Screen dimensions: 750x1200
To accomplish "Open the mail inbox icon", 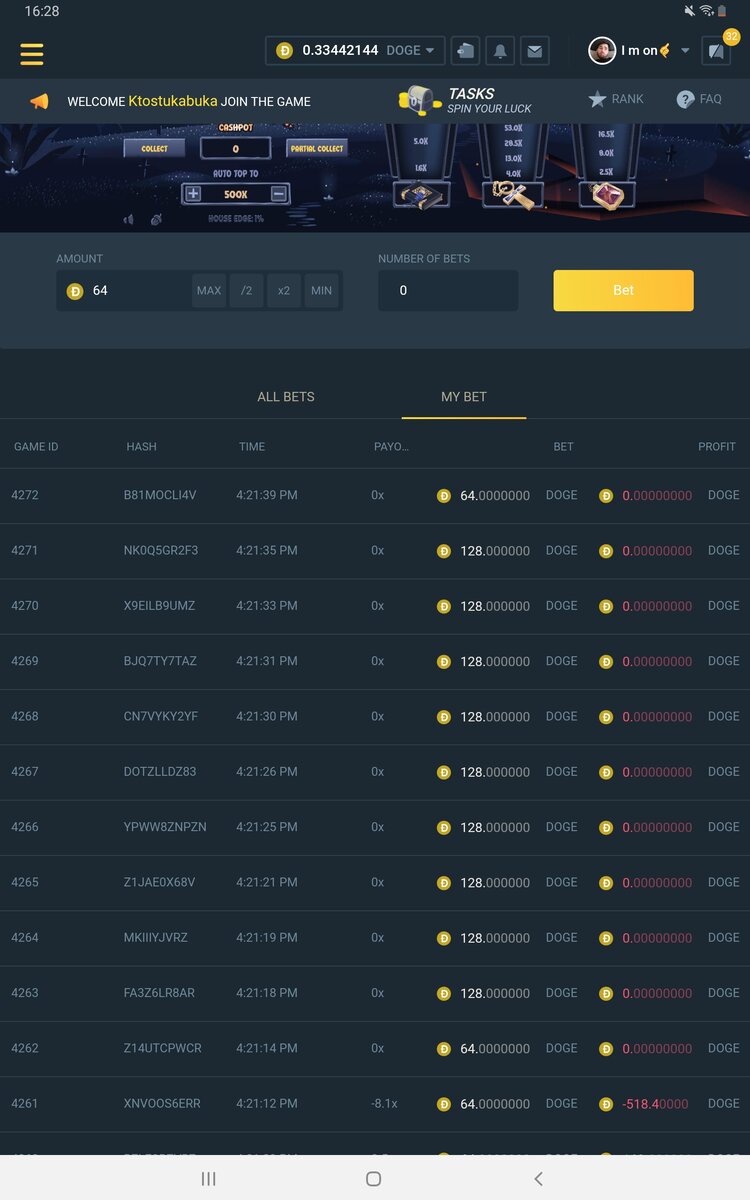I will click(x=535, y=51).
